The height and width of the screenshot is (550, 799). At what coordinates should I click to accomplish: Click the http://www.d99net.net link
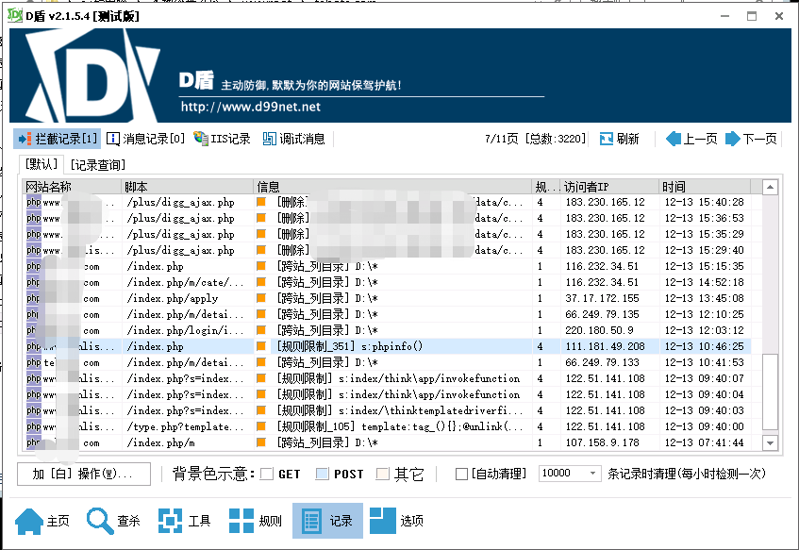tap(251, 107)
